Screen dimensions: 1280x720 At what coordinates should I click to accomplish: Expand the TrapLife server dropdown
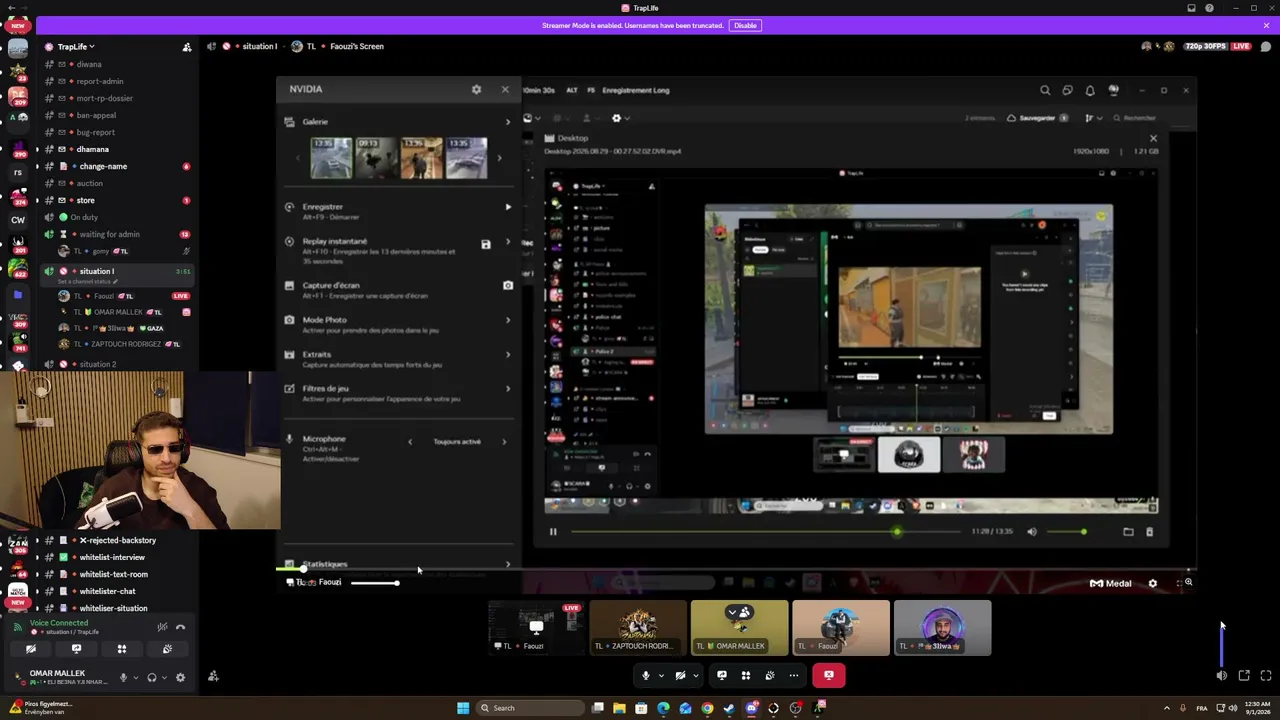pos(91,47)
